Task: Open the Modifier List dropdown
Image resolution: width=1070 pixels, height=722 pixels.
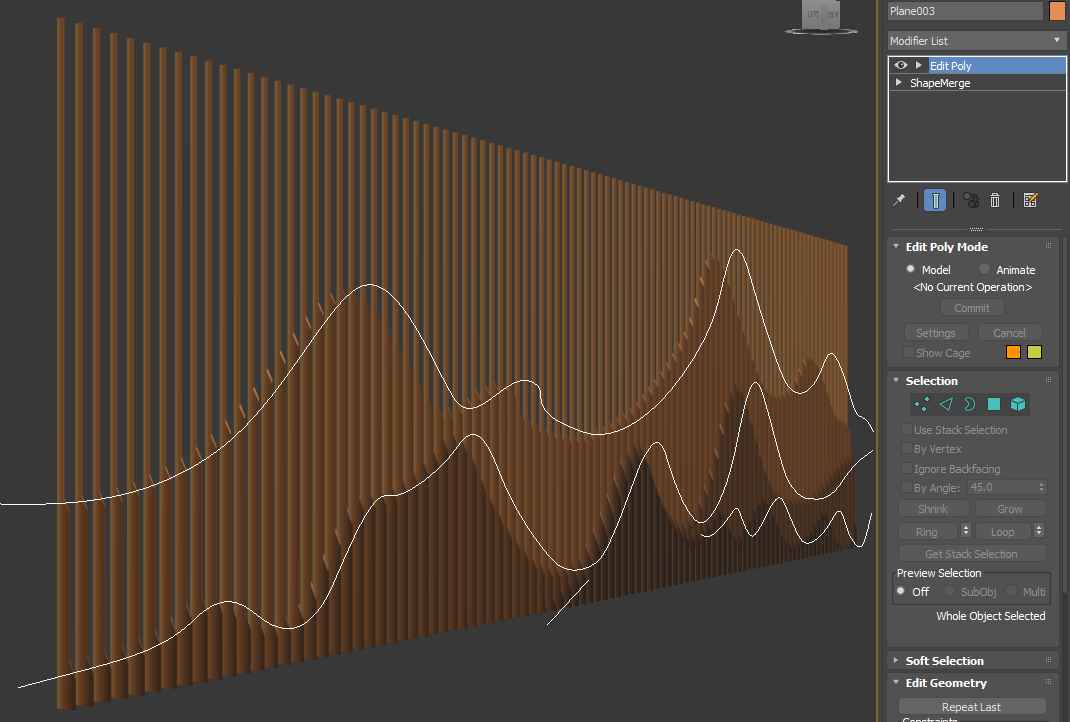Action: tap(977, 41)
